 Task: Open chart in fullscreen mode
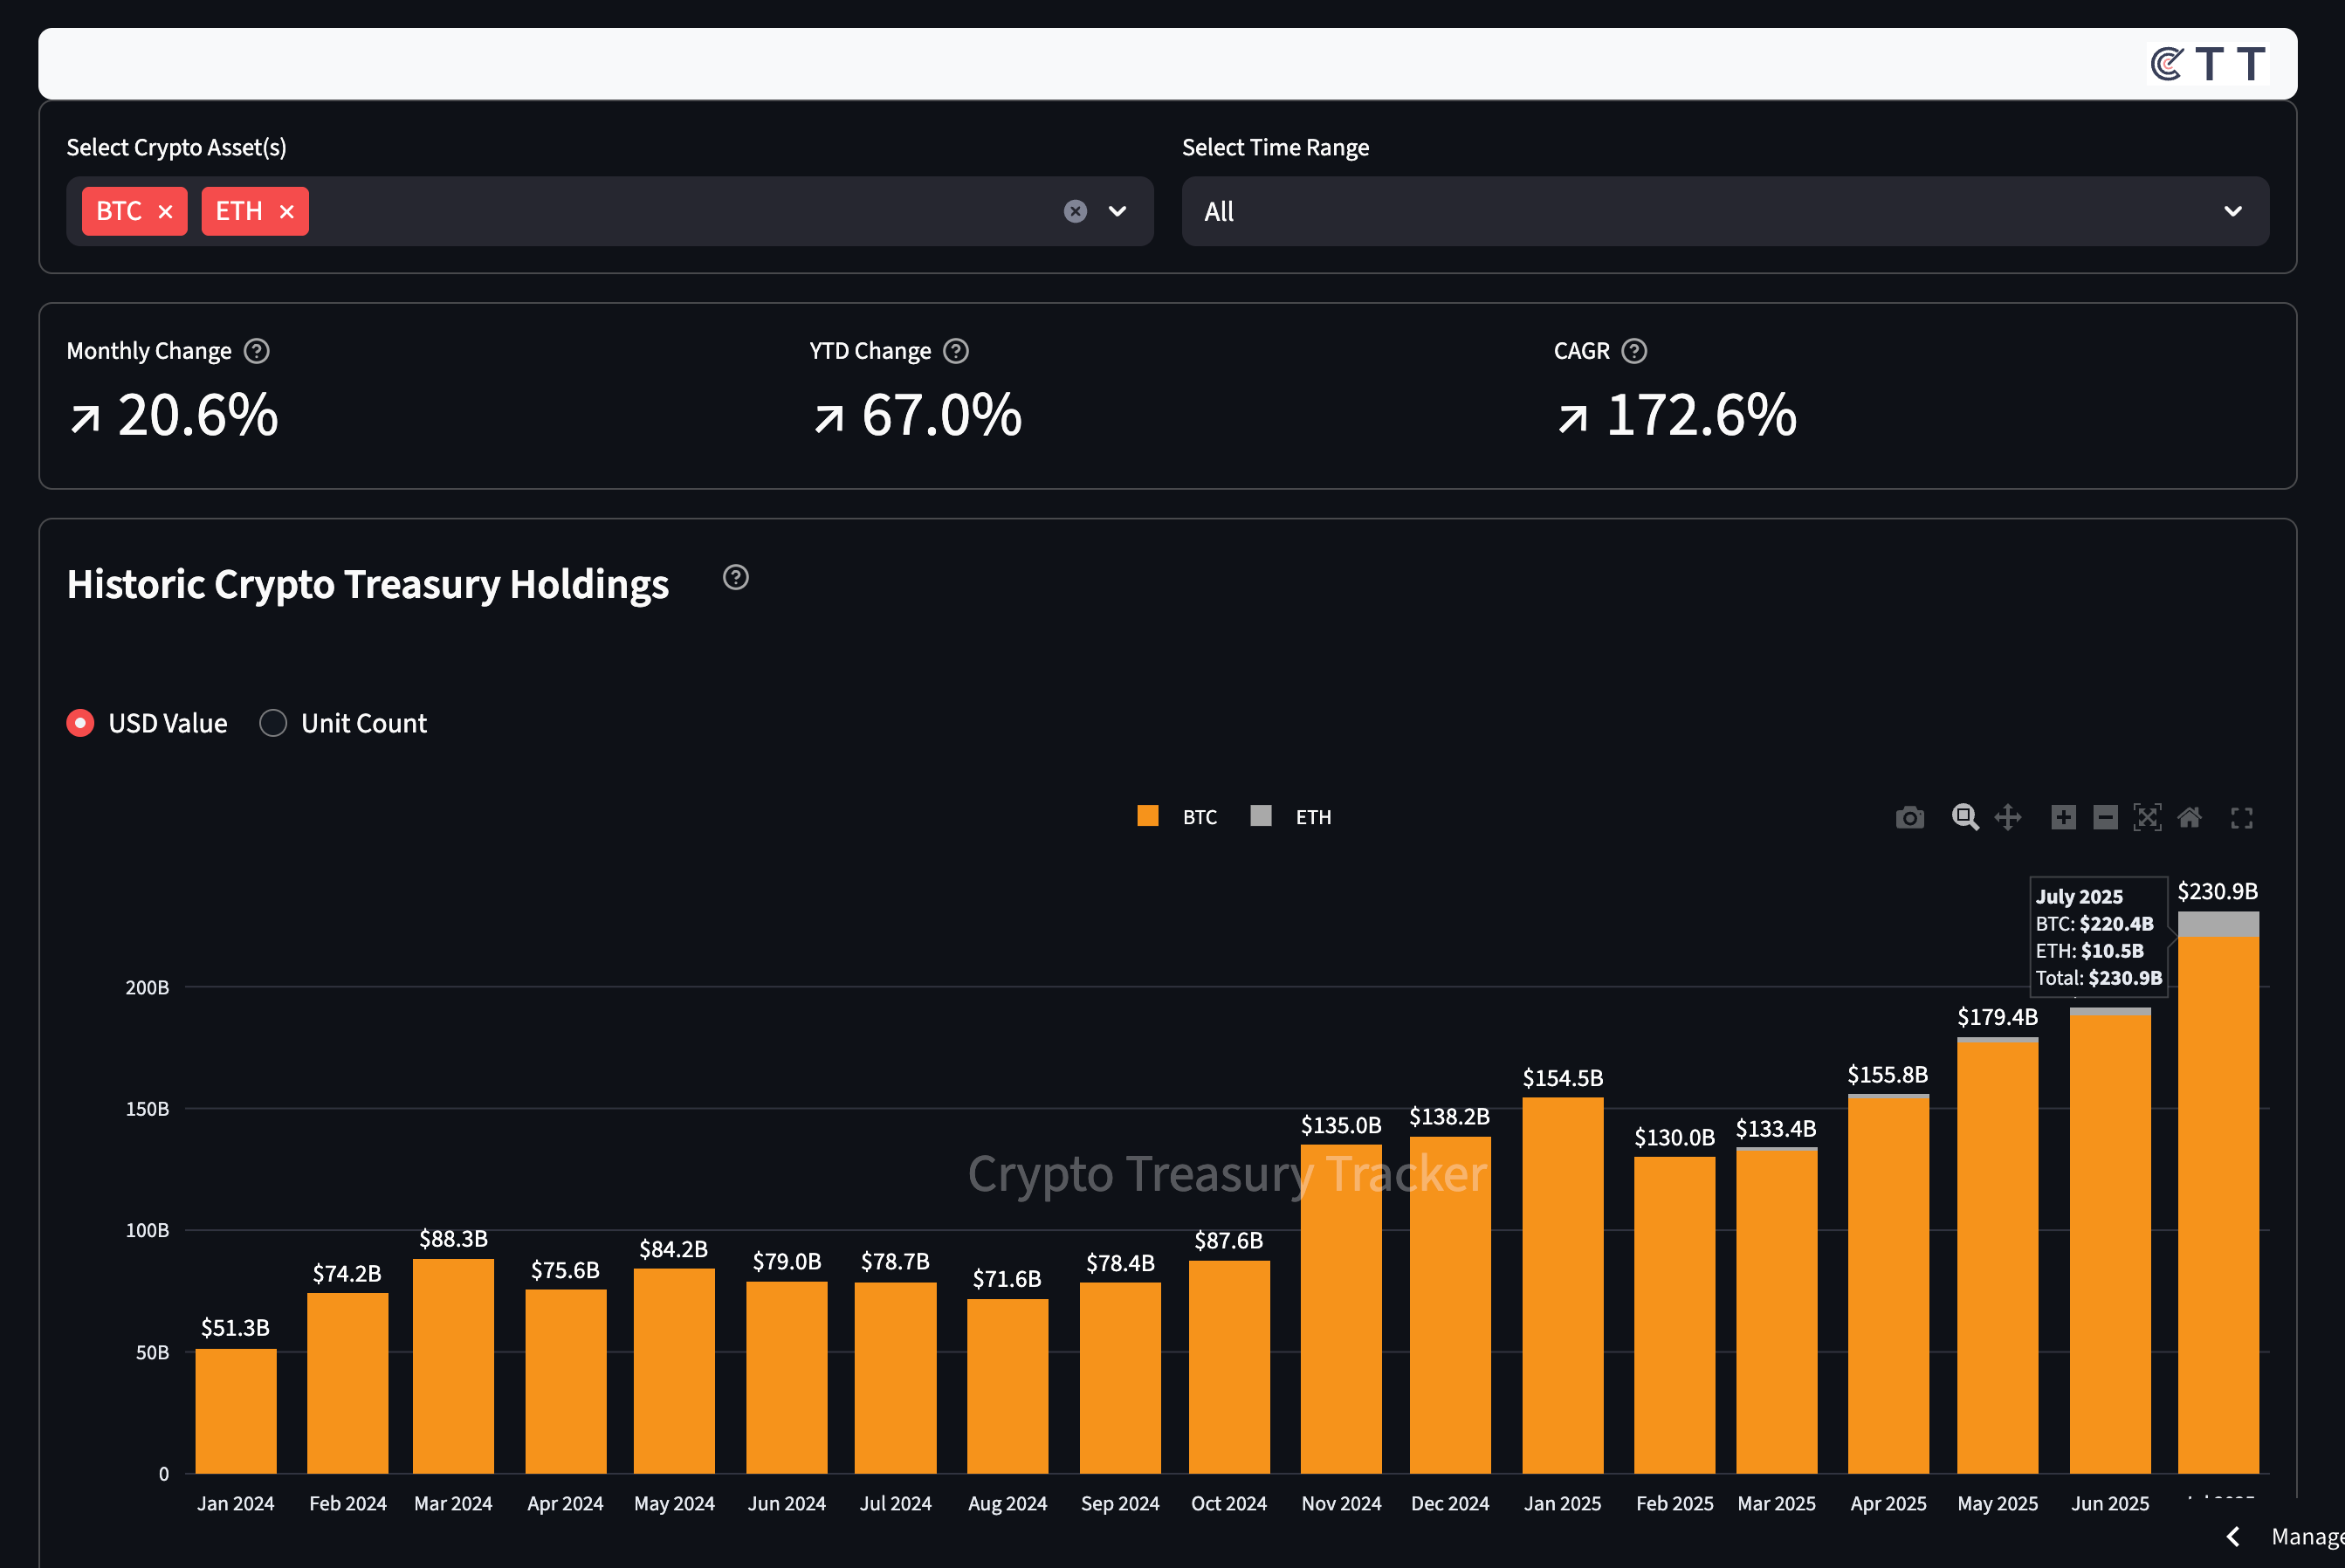click(2241, 818)
